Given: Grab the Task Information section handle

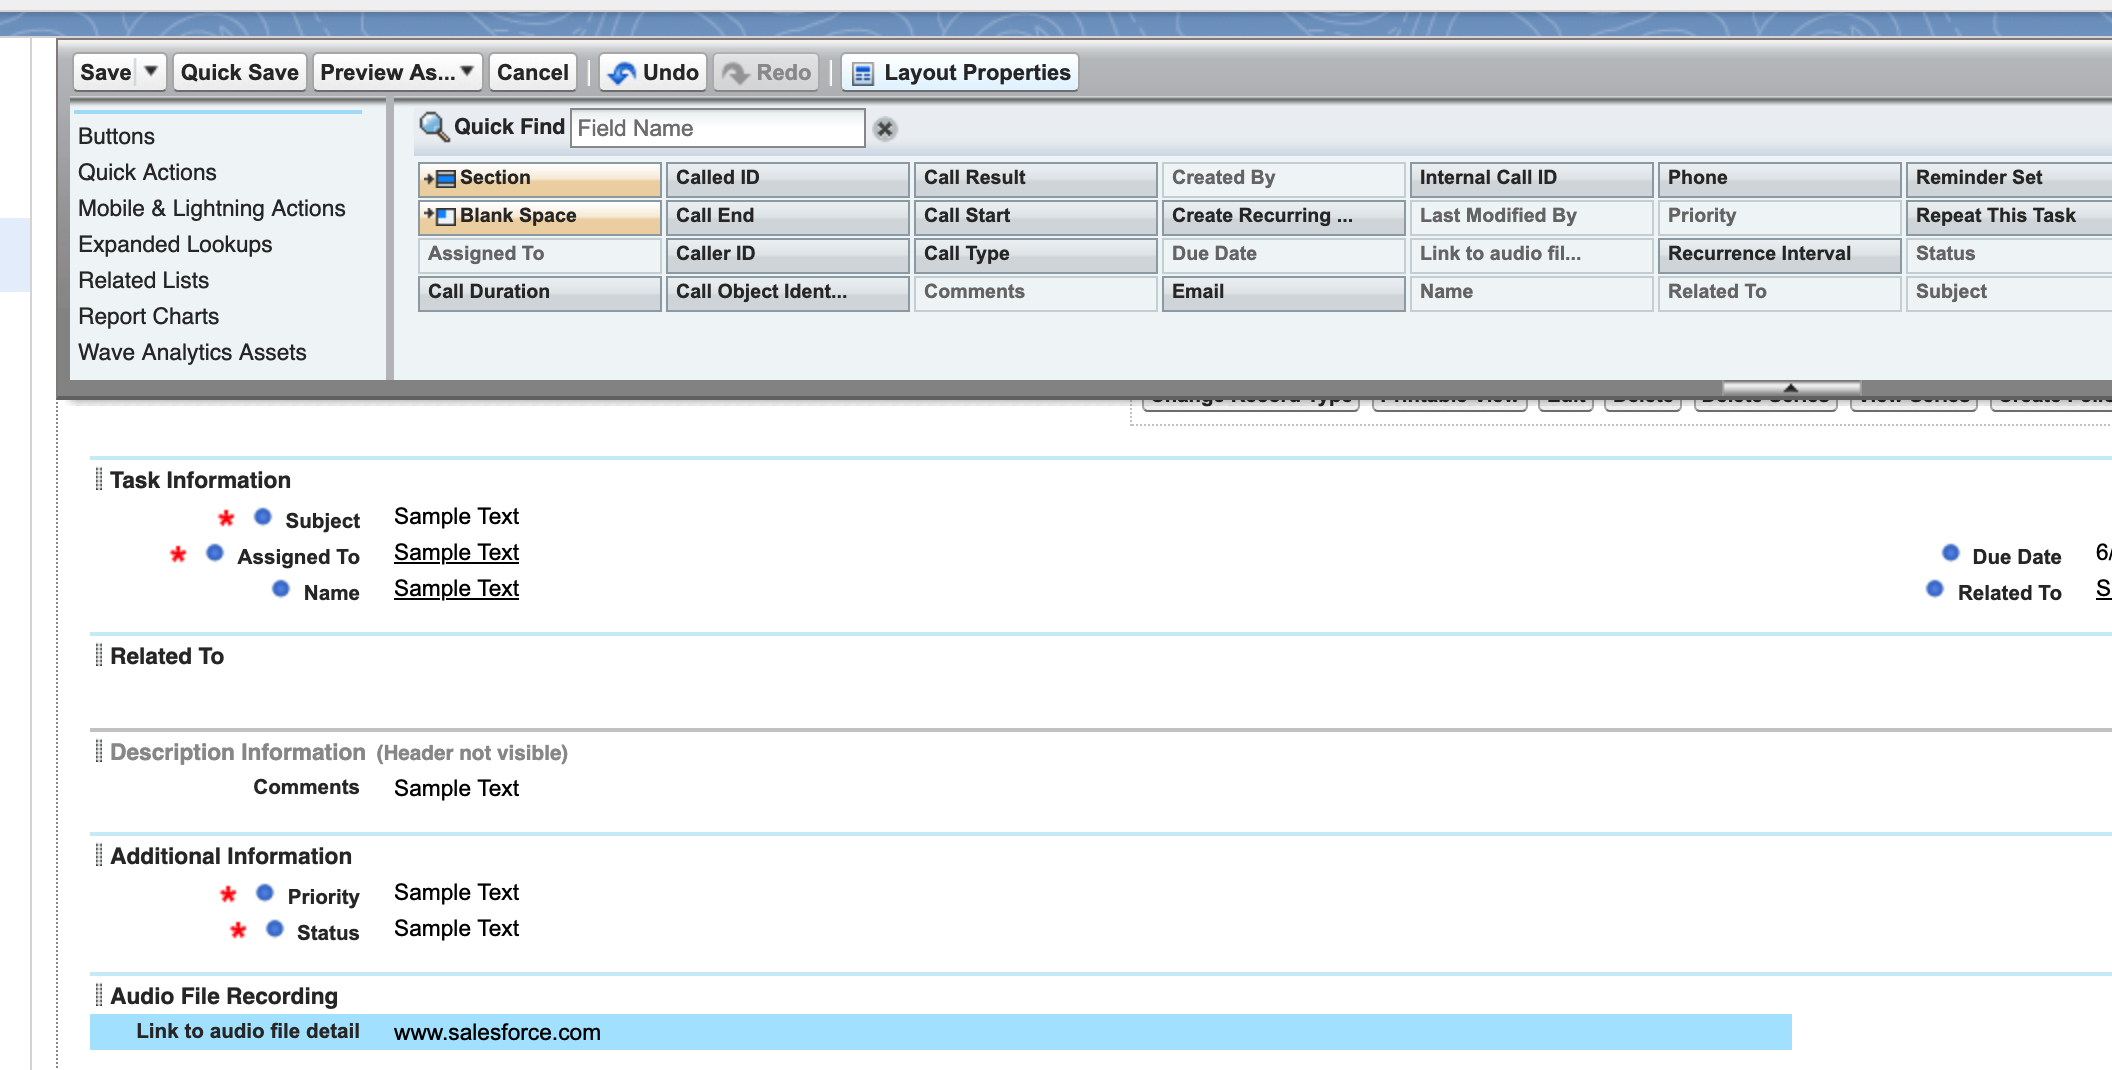Looking at the screenshot, I should [x=99, y=480].
